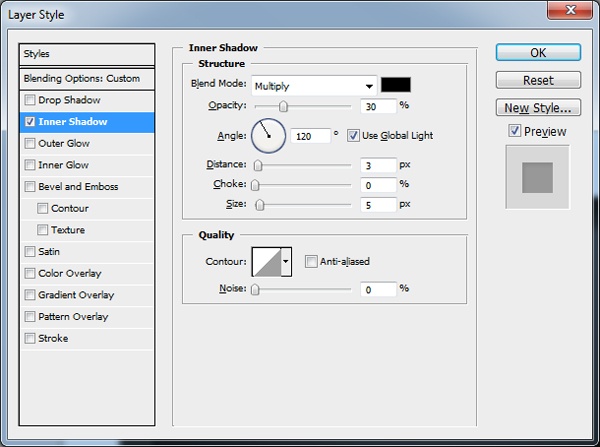Click the angle dial wheel
This screenshot has height=447, width=600.
(268, 134)
